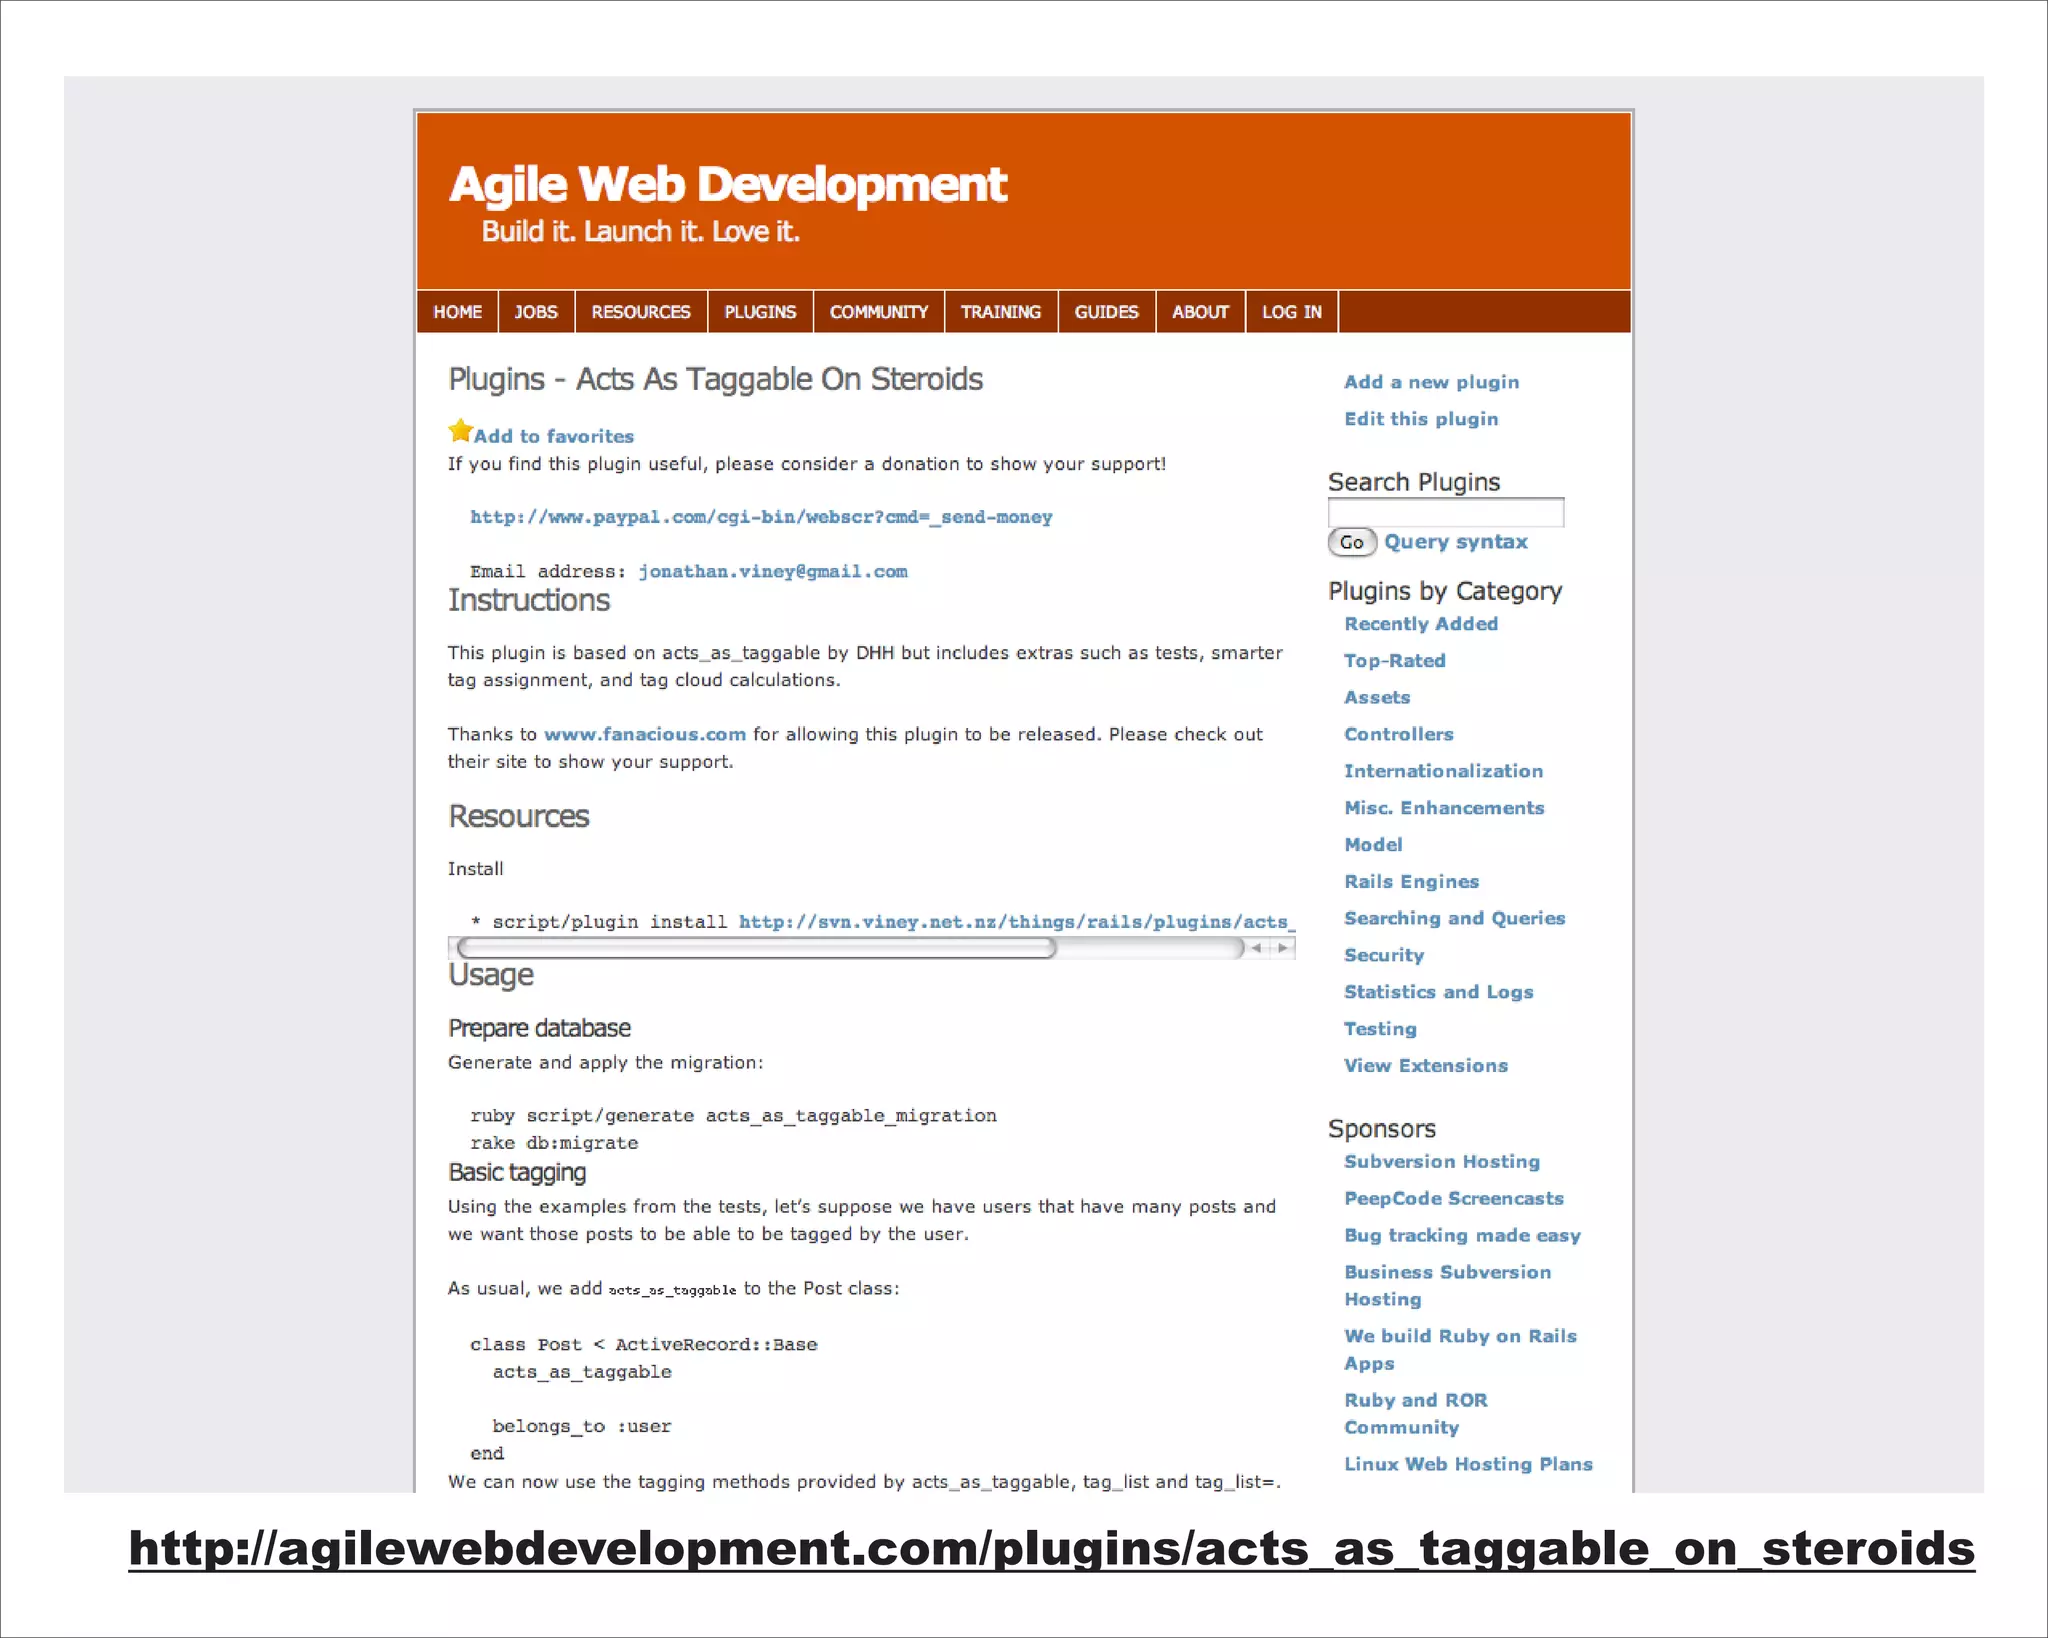Open the Recently Added category
The height and width of the screenshot is (1638, 2048).
1421,624
